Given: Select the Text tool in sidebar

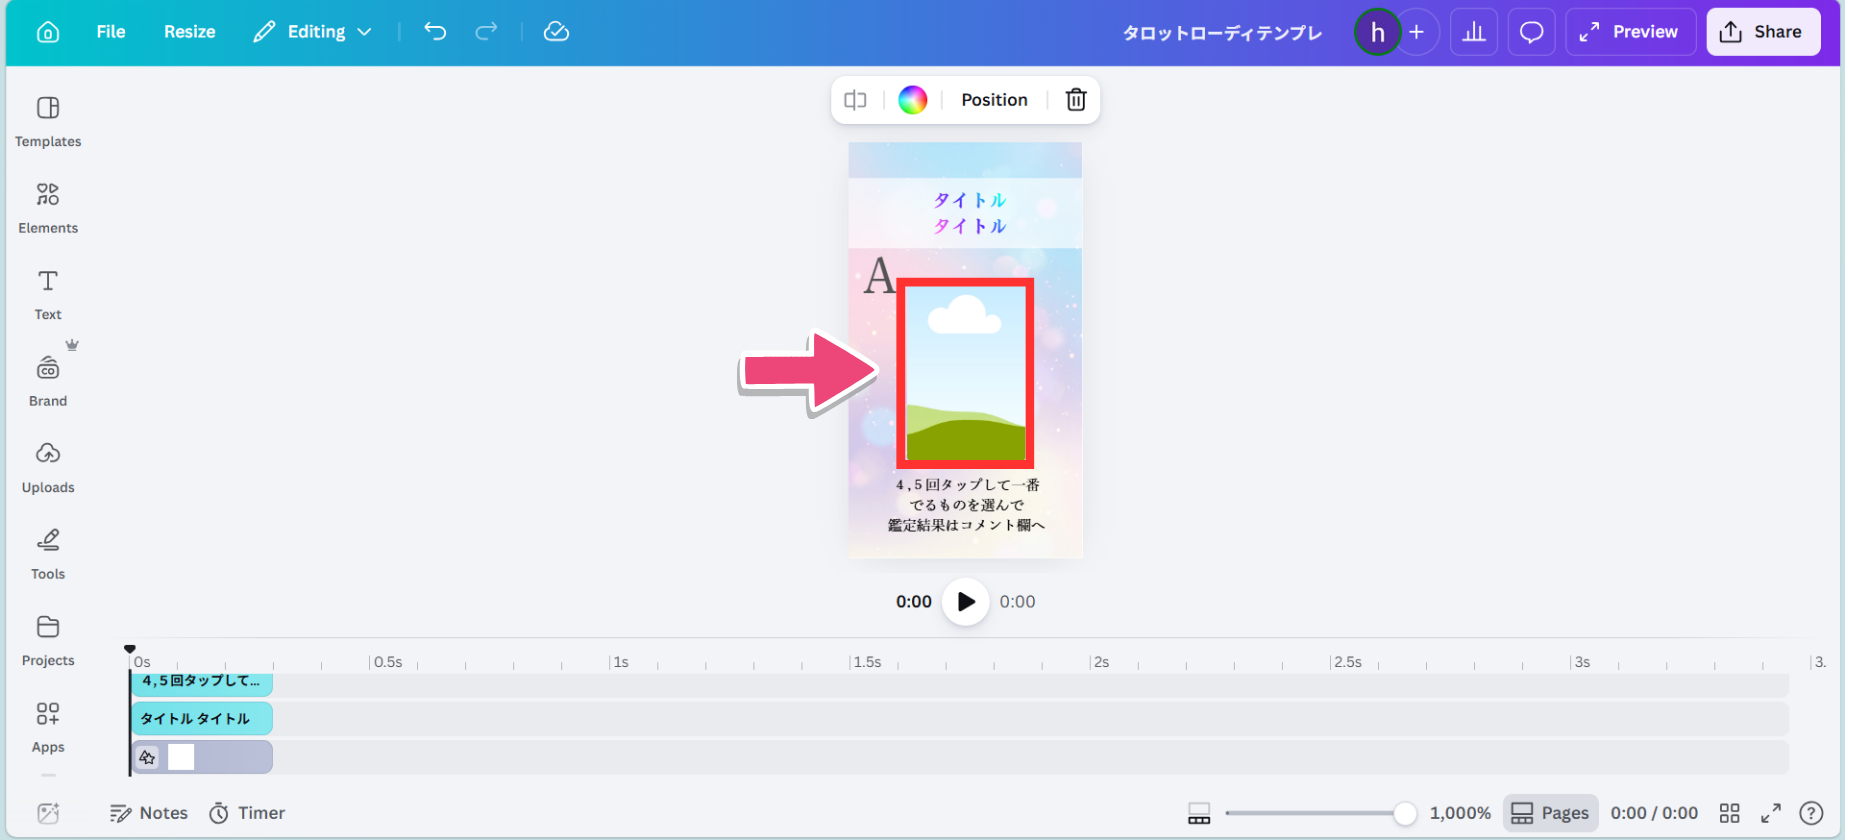Looking at the screenshot, I should pyautogui.click(x=48, y=294).
